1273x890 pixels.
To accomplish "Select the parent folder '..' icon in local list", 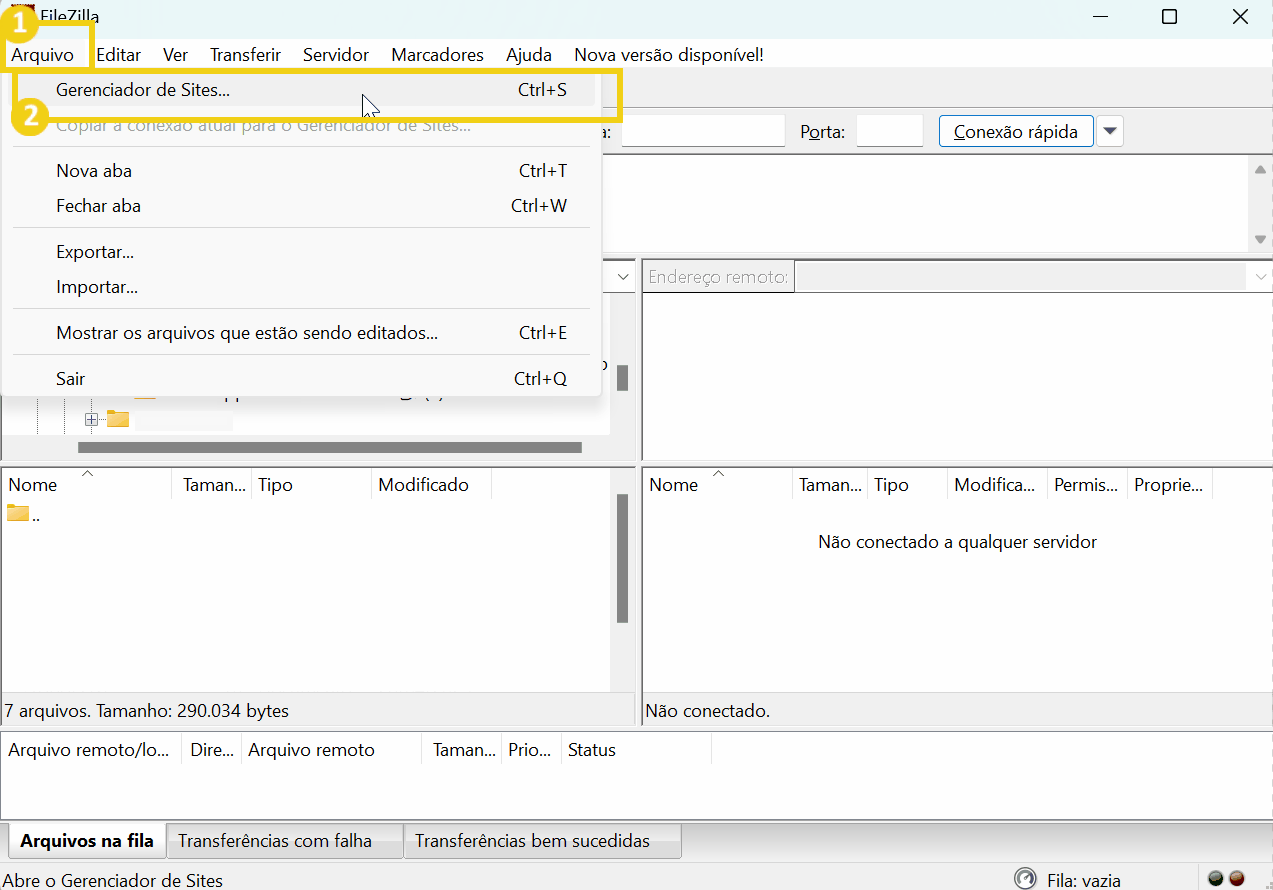I will pos(18,514).
